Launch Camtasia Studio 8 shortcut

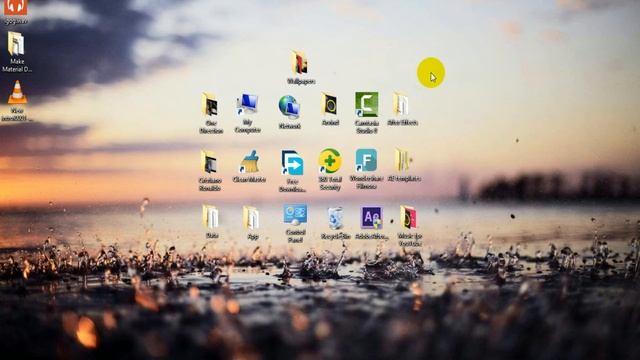[x=367, y=104]
